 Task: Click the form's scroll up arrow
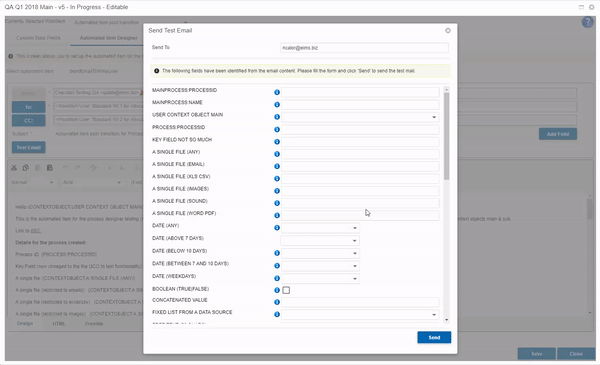click(x=447, y=90)
